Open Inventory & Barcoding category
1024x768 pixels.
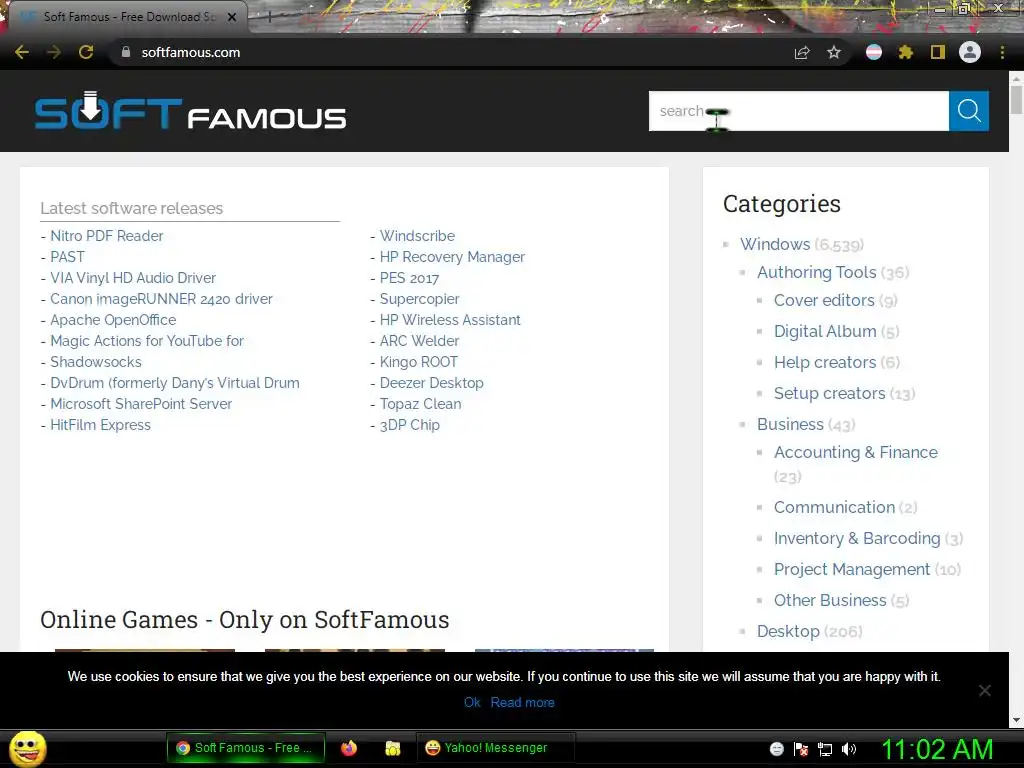pos(857,538)
